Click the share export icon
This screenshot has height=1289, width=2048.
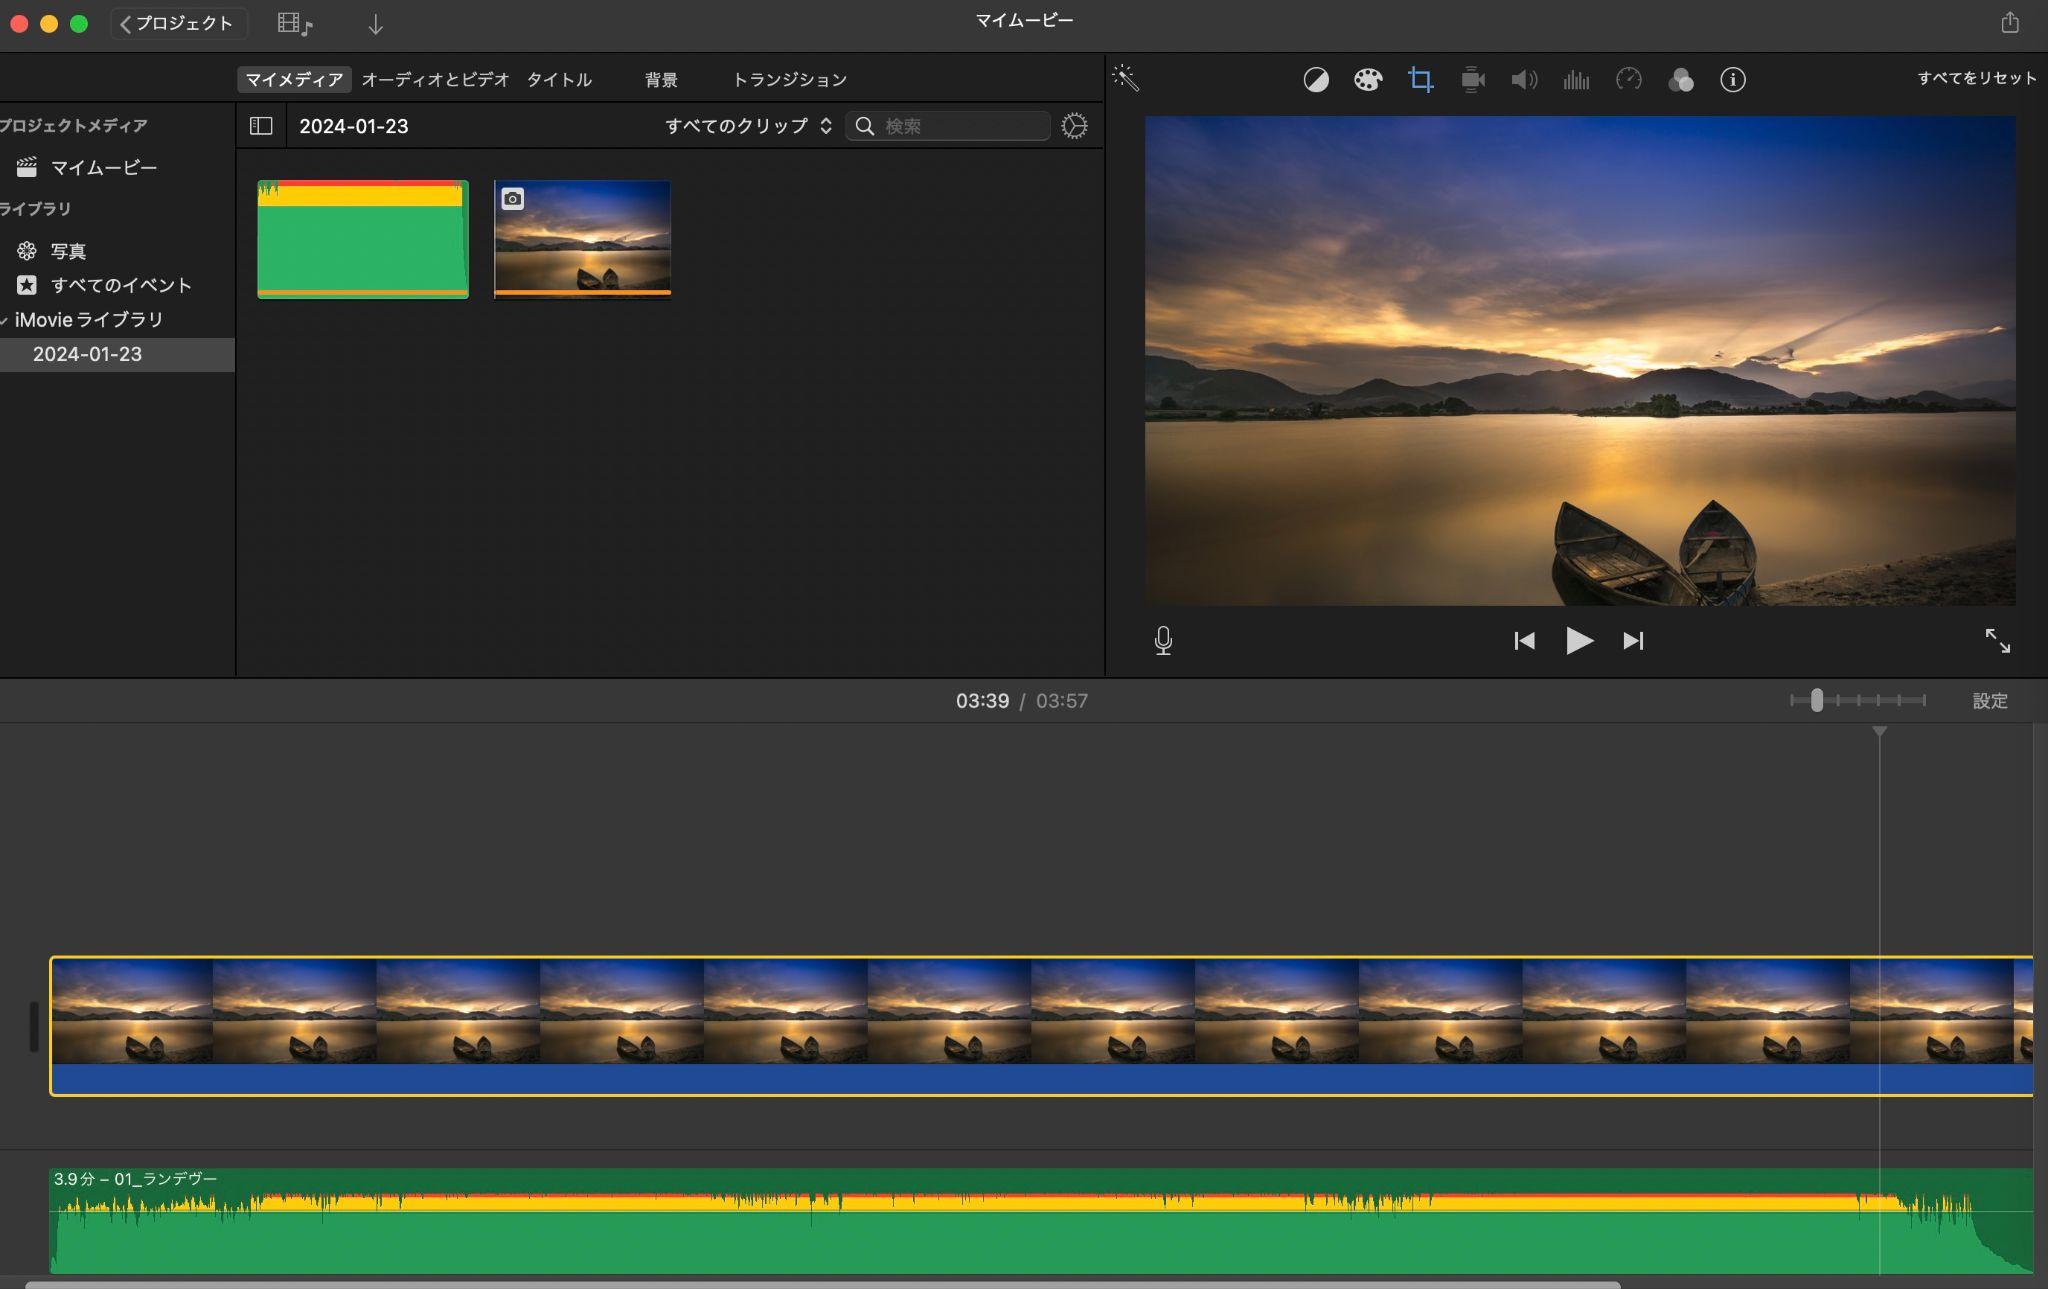[2010, 22]
